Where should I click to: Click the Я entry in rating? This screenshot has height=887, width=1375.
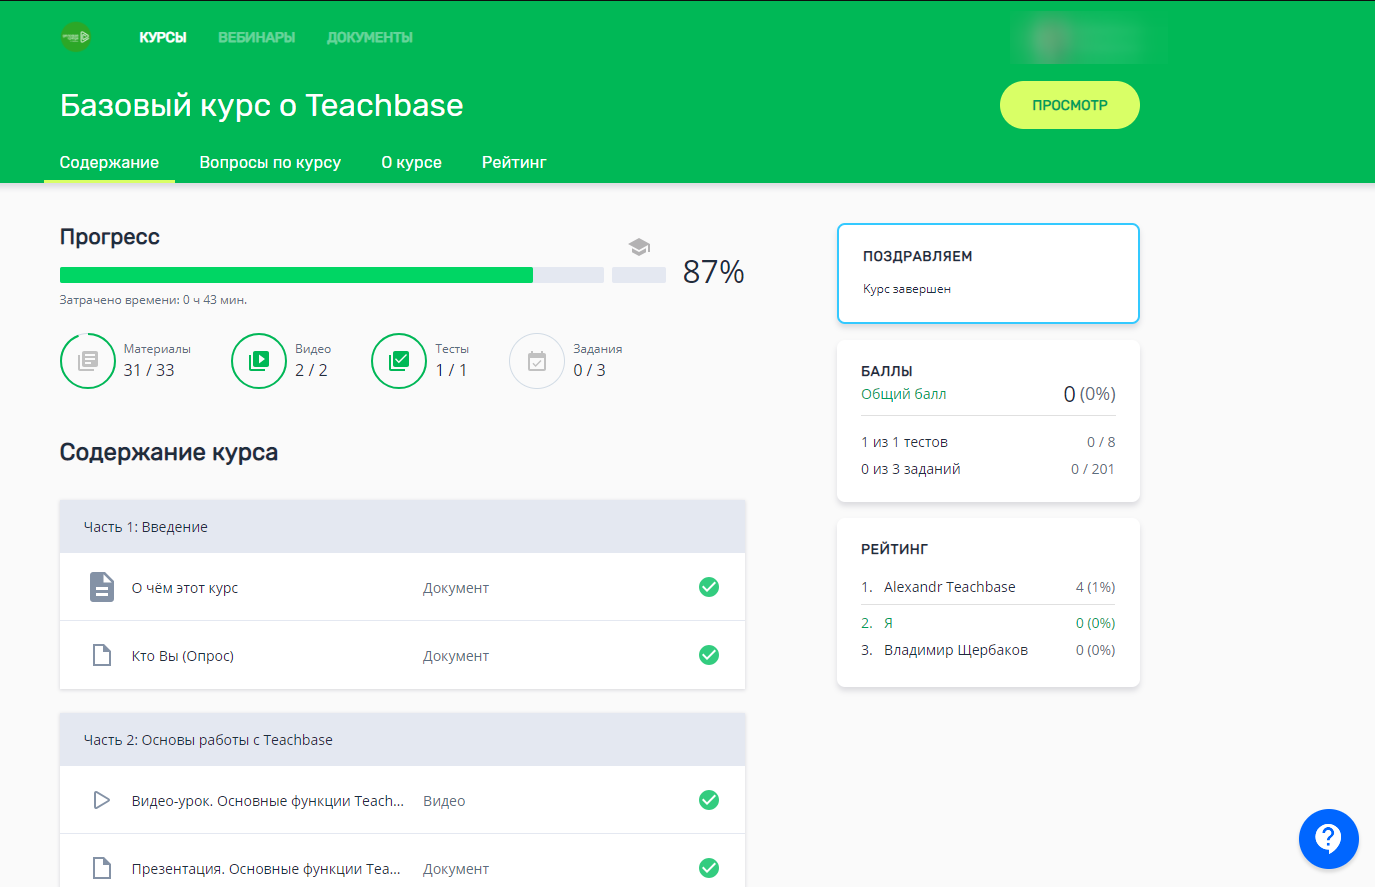pos(888,623)
